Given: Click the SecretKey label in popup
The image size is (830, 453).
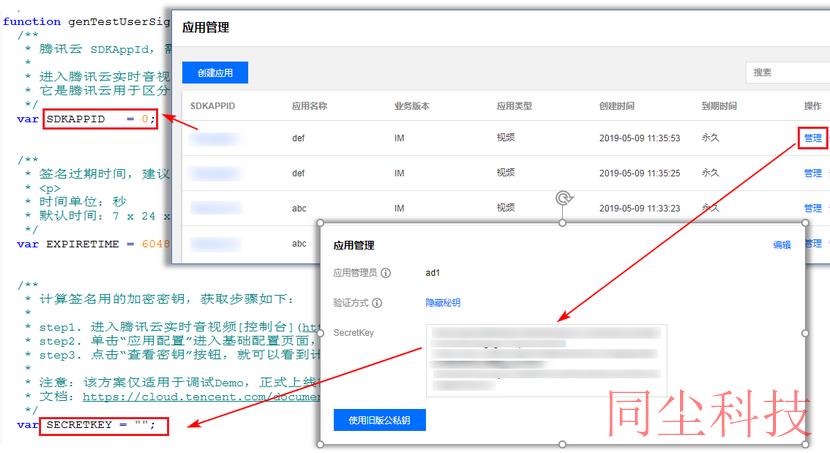Looking at the screenshot, I should 353,332.
